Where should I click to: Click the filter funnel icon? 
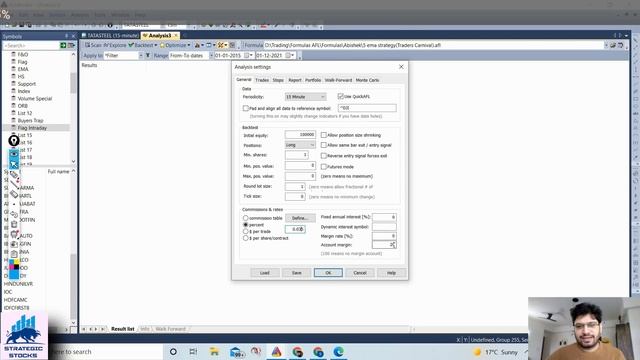(x=148, y=55)
